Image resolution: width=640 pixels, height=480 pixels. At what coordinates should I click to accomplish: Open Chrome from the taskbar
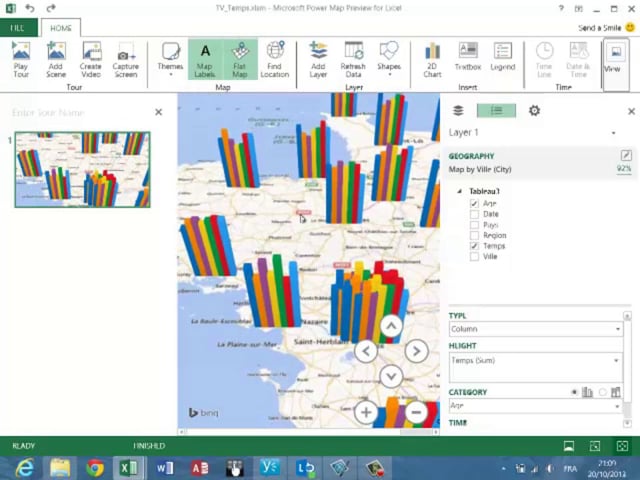(95, 468)
